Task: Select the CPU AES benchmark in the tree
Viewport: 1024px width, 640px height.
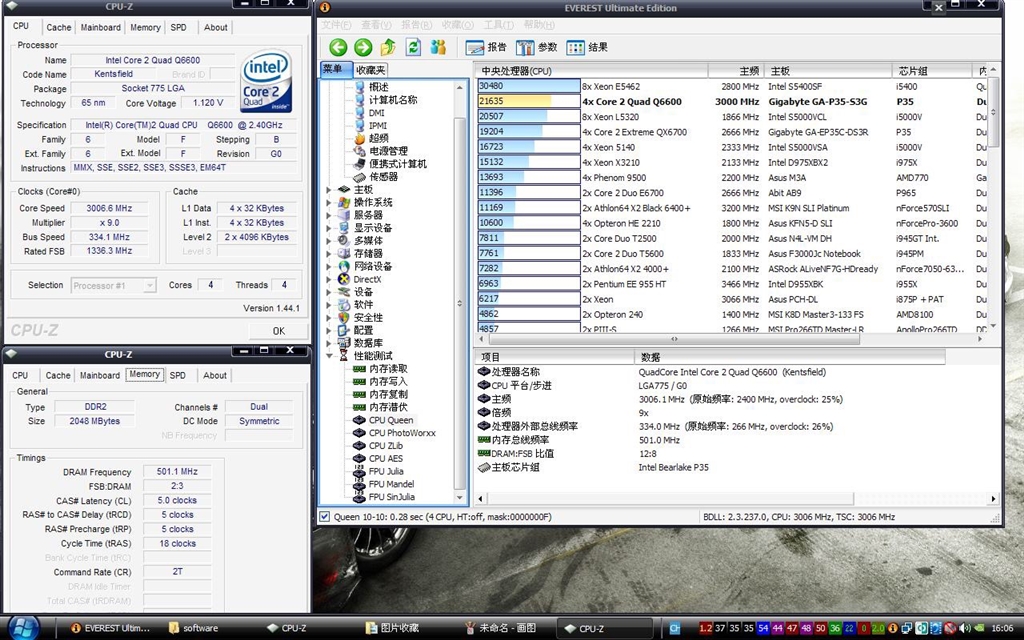Action: (386, 458)
